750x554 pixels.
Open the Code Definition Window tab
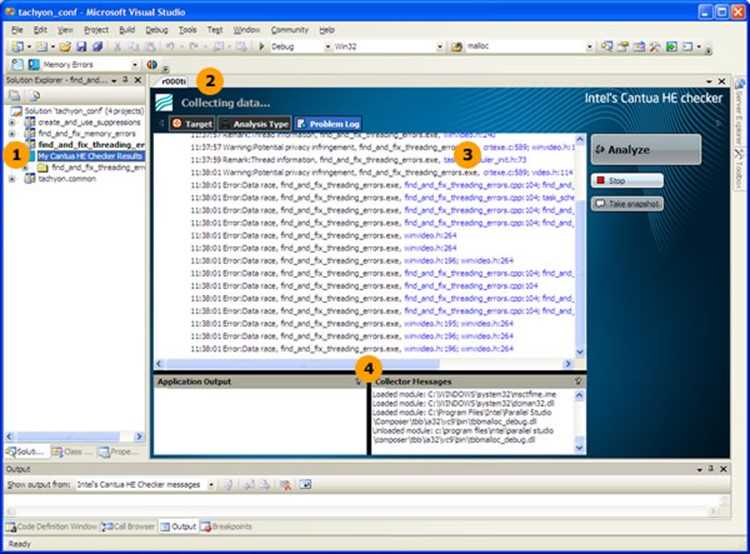52,526
